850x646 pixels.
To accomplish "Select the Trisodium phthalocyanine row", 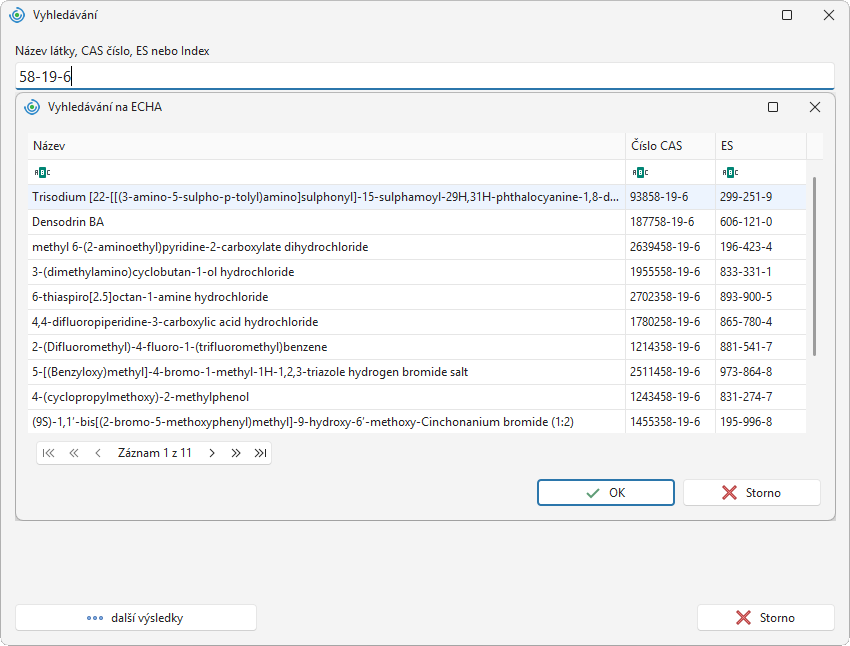I will click(x=417, y=197).
